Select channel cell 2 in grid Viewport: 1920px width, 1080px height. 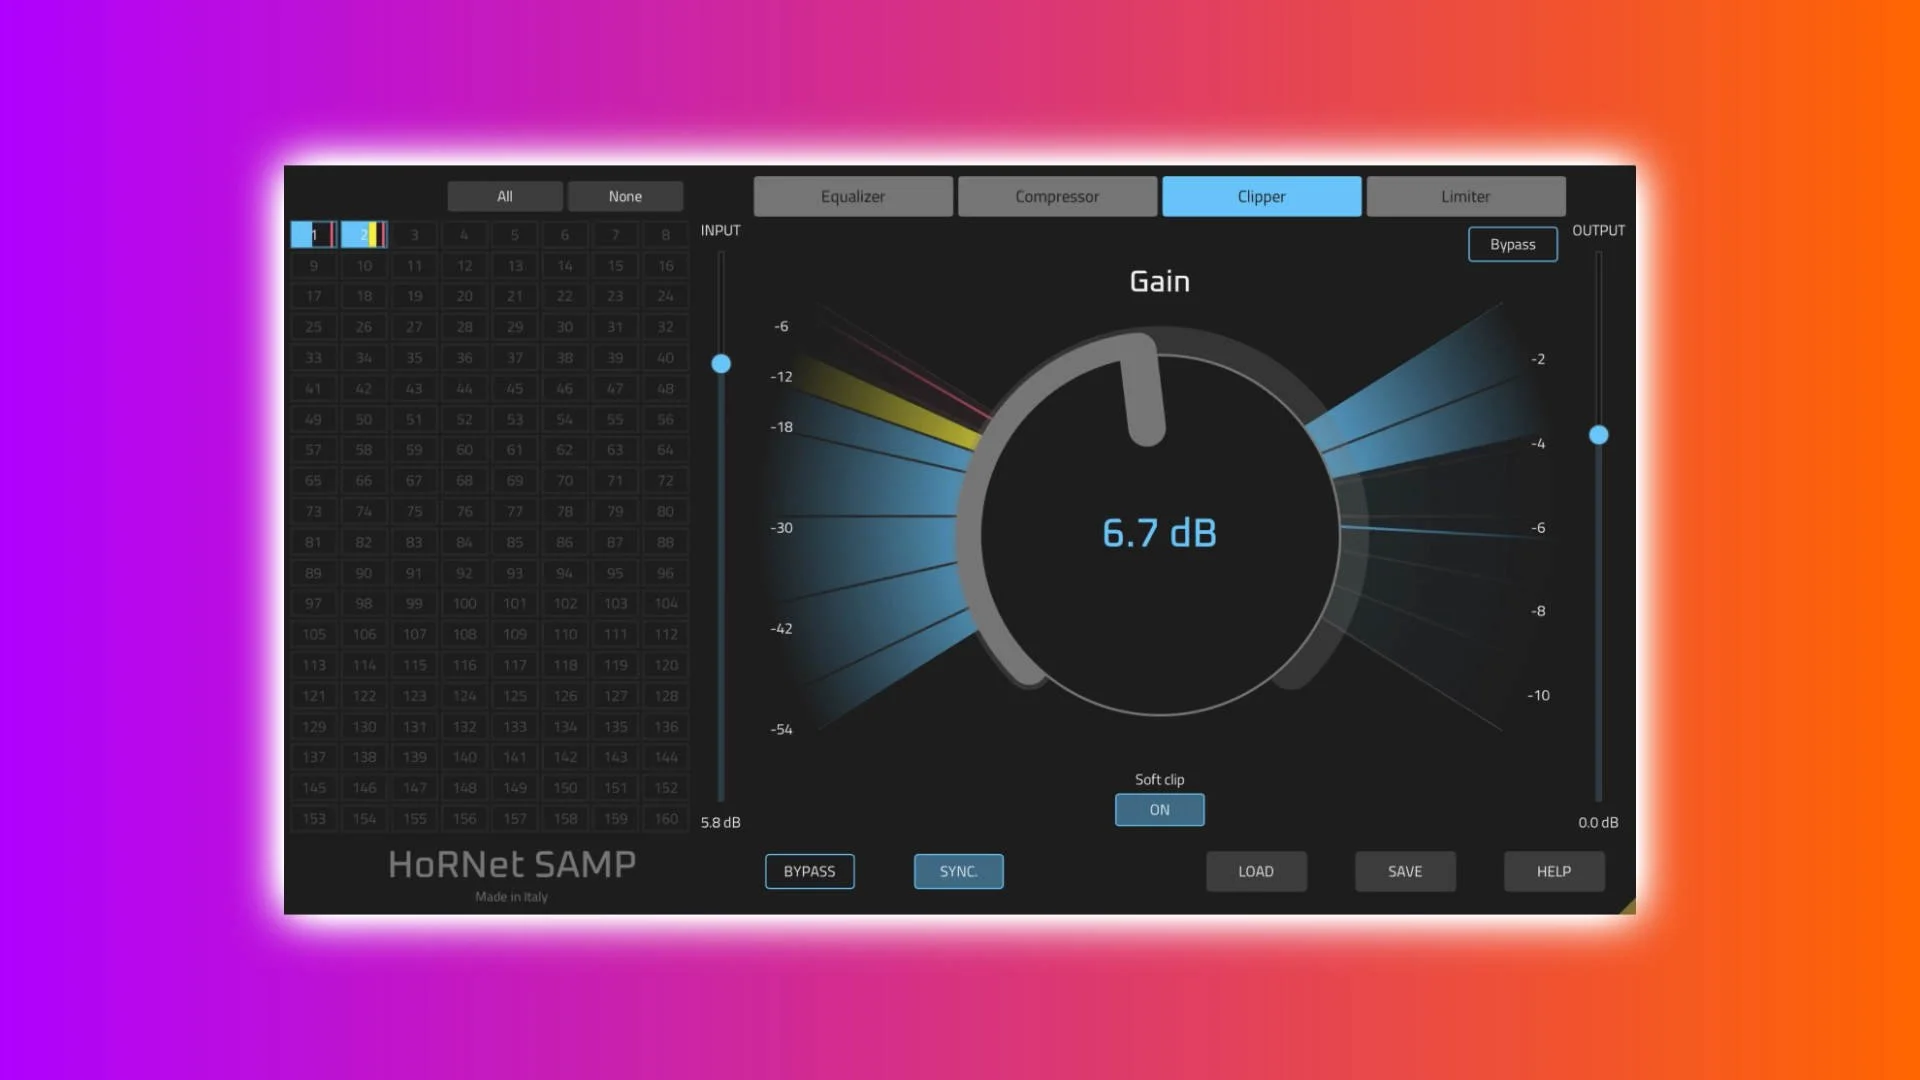pos(364,235)
